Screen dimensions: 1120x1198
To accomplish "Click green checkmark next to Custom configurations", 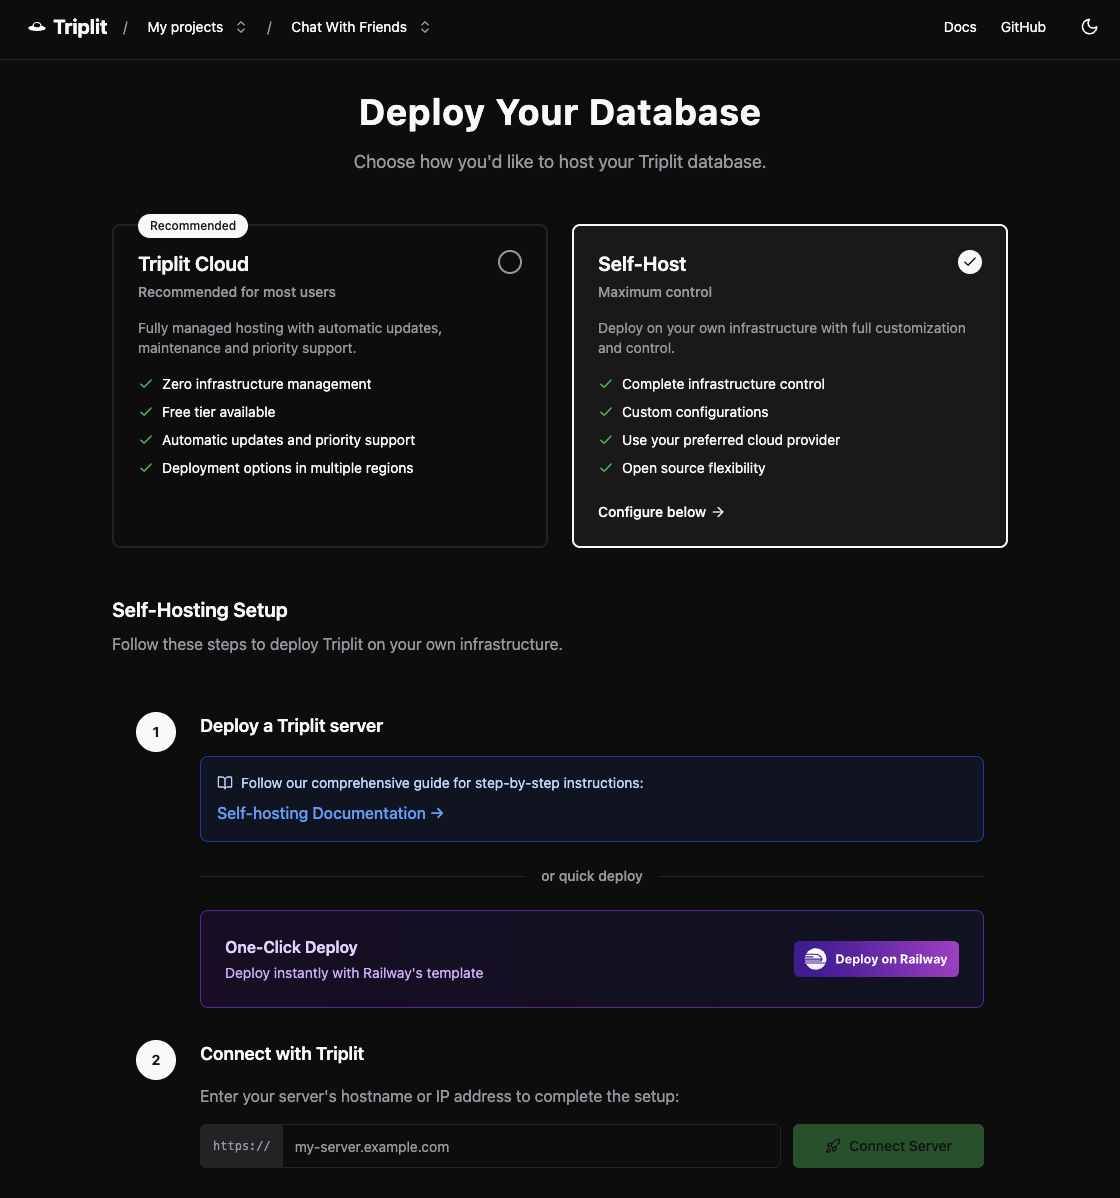I will 606,412.
